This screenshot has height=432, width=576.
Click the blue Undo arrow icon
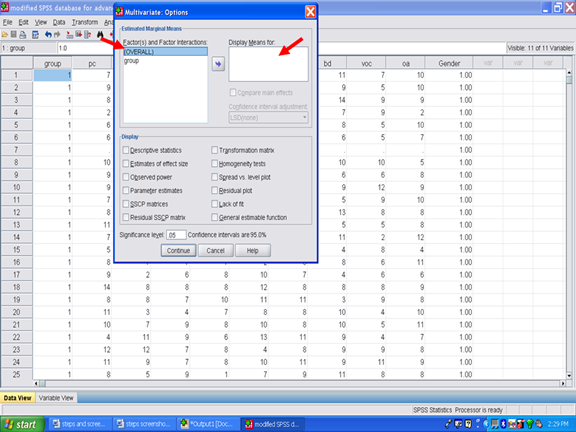[x=48, y=35]
